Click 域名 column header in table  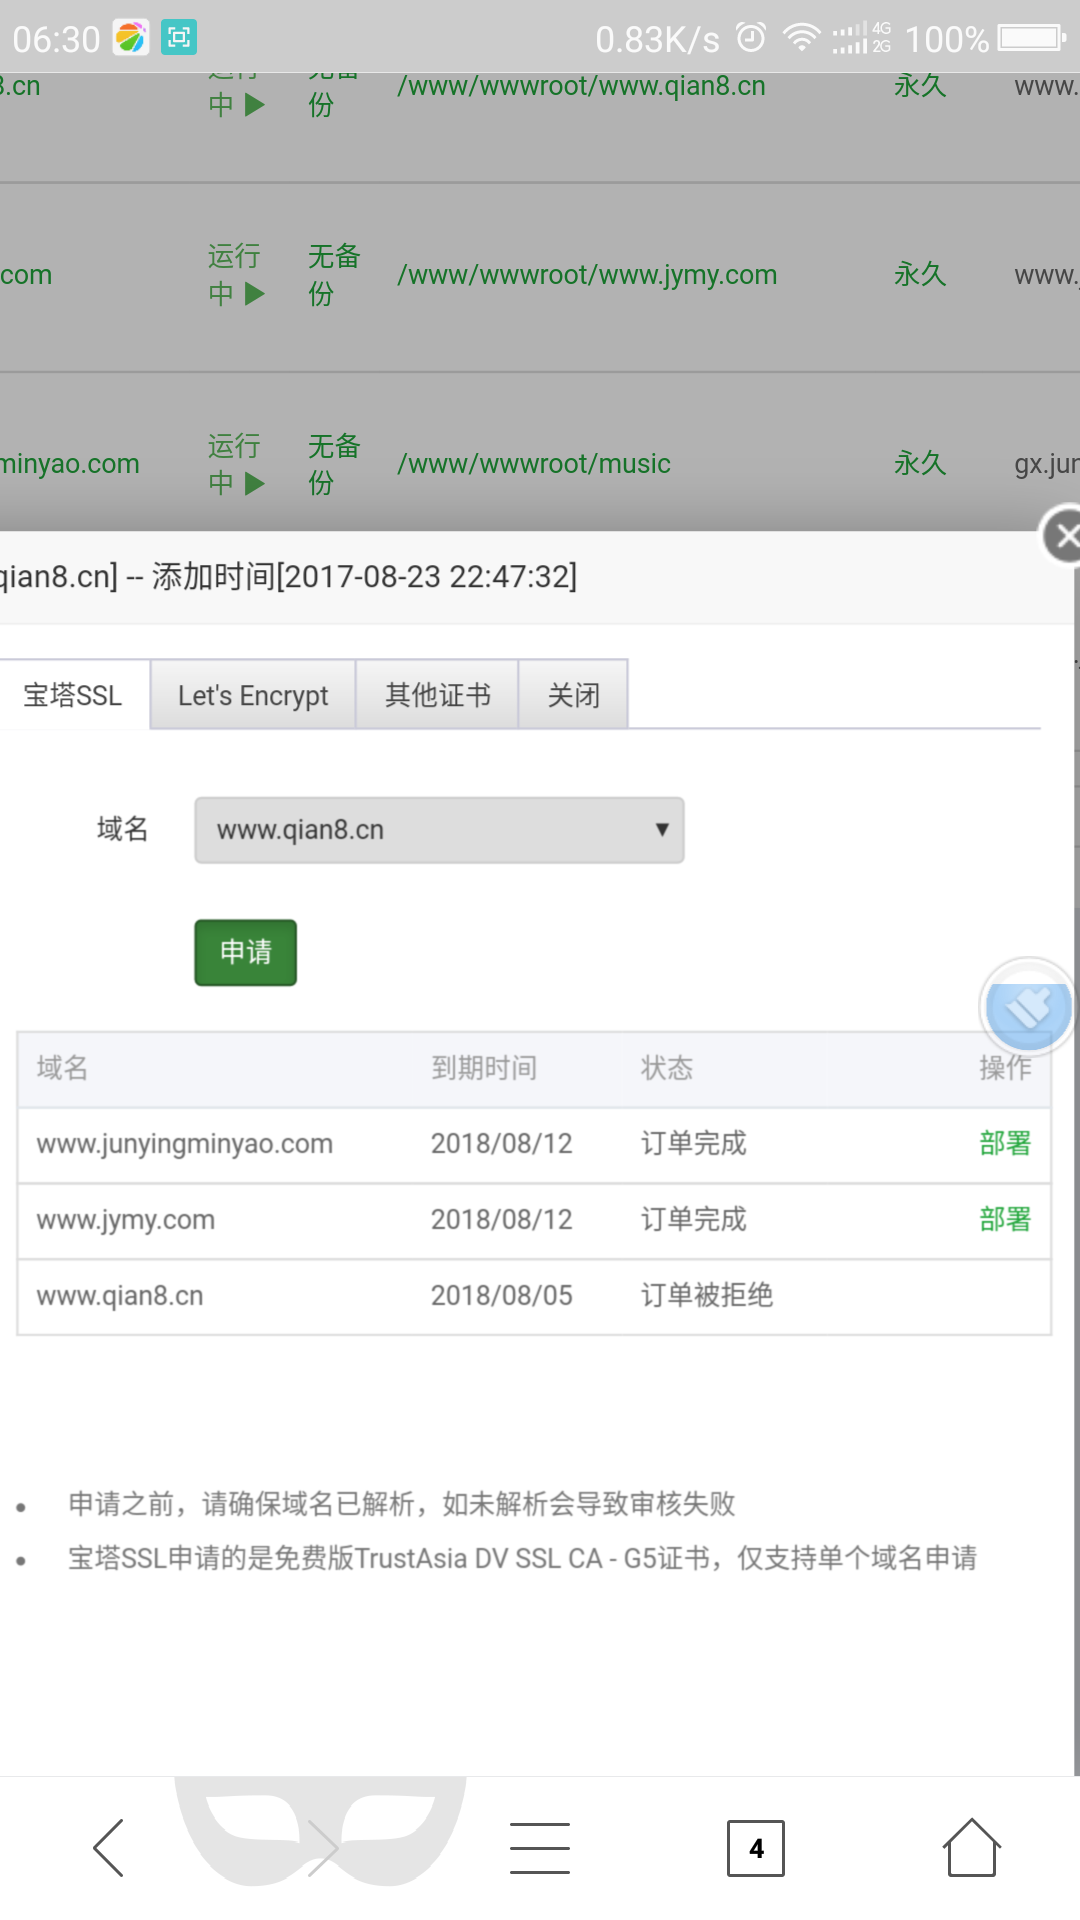tap(62, 1068)
